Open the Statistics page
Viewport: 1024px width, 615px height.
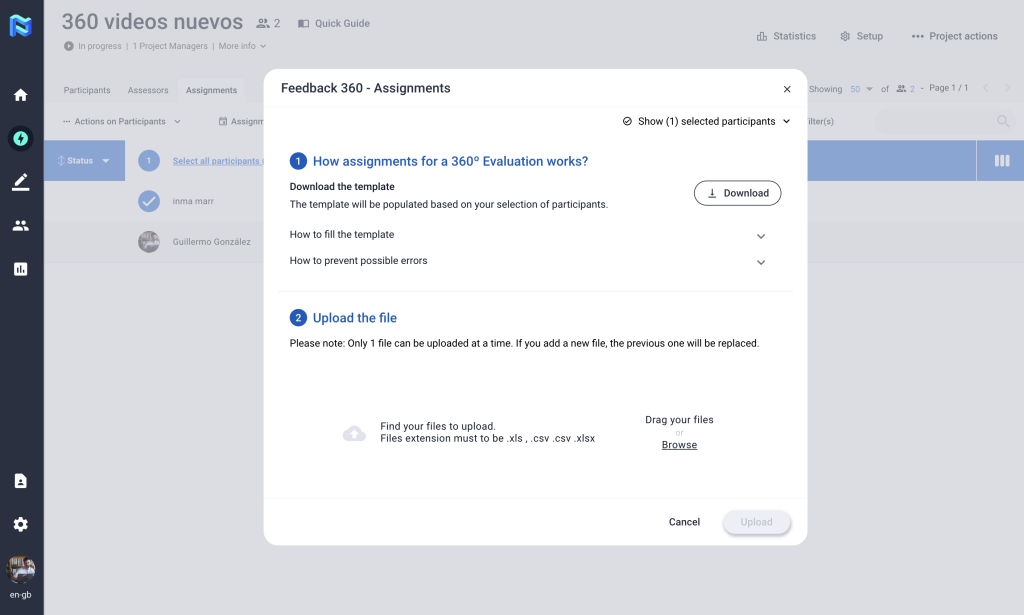[x=786, y=36]
